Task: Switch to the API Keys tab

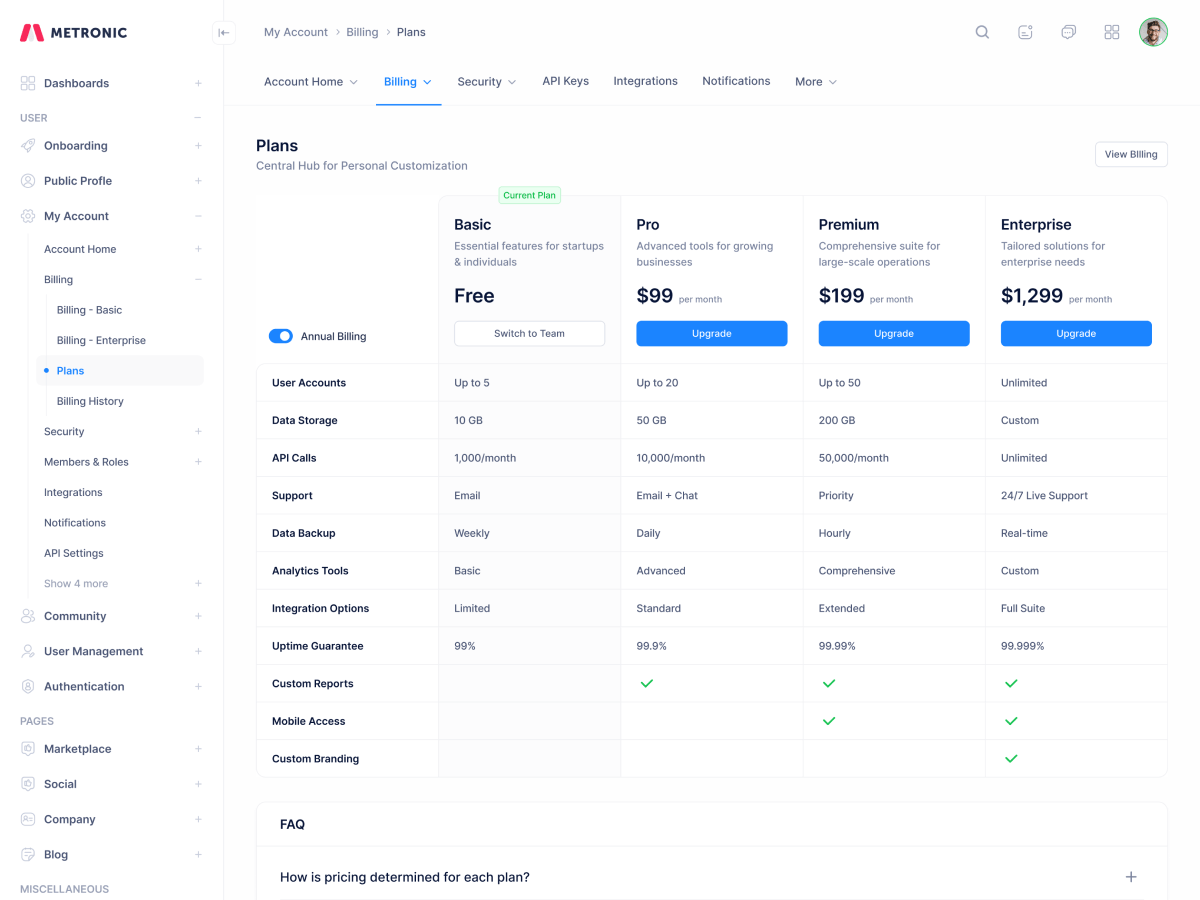Action: (x=565, y=81)
